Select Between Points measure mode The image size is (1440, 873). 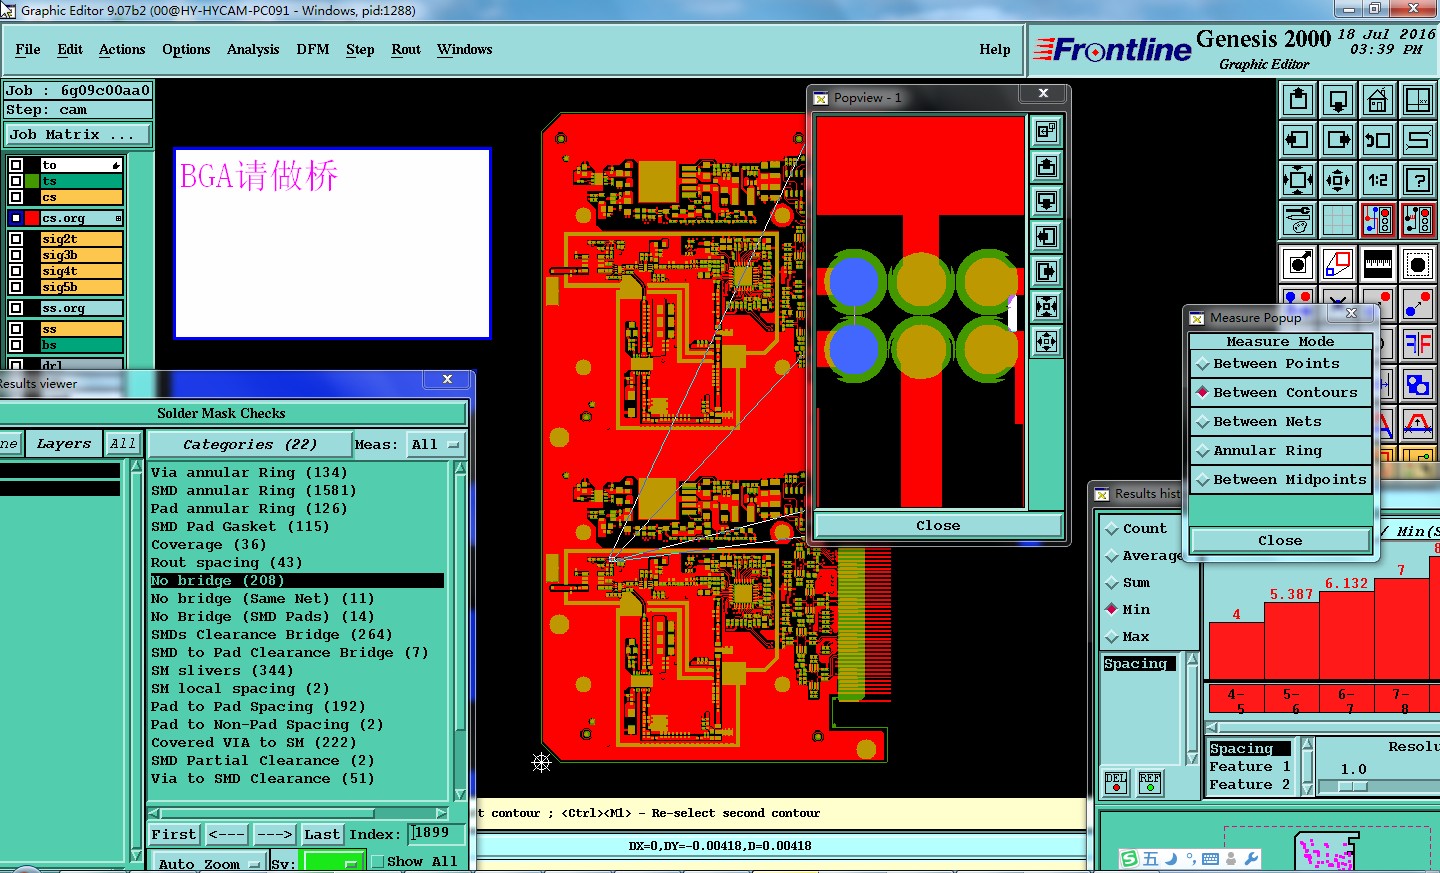(x=1280, y=364)
